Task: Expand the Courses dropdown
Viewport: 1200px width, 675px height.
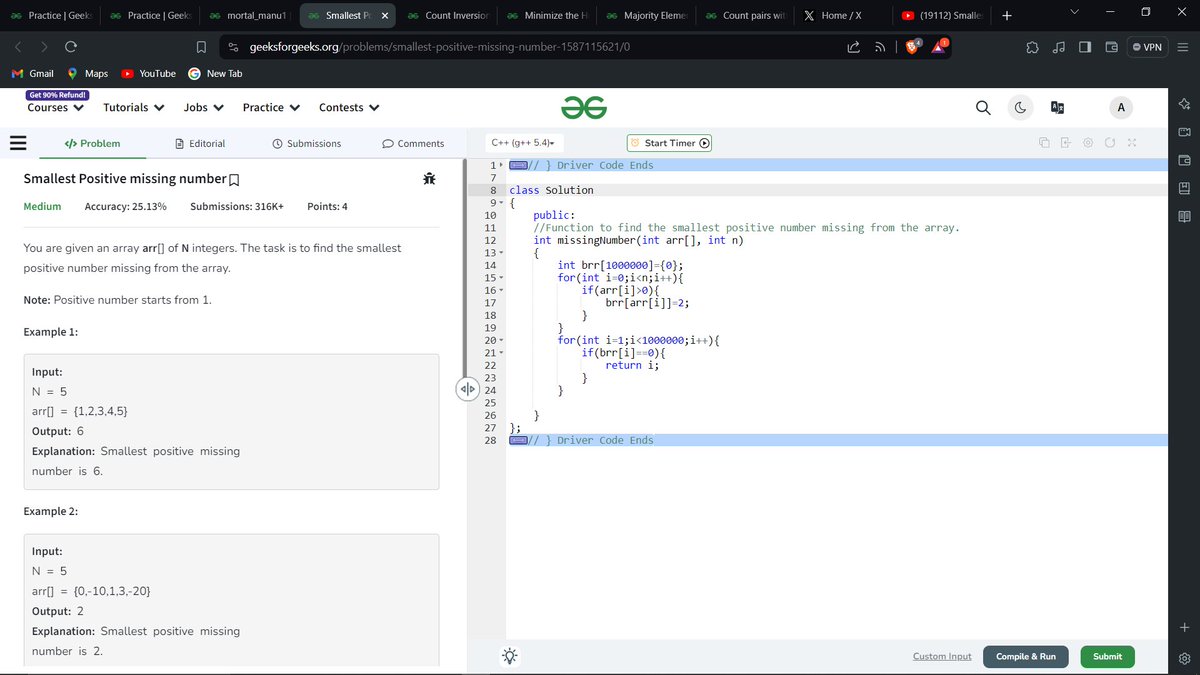Action: click(x=55, y=108)
